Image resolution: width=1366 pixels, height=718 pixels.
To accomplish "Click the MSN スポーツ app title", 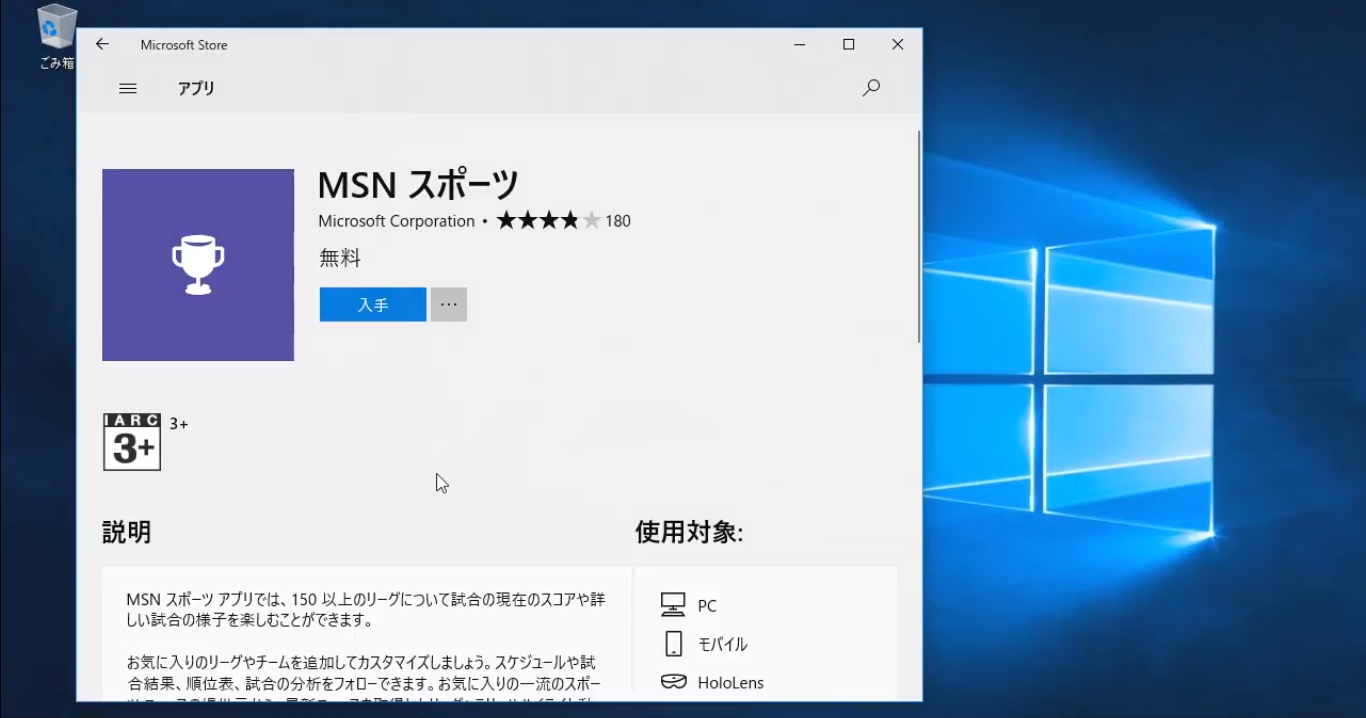I will pos(418,185).
